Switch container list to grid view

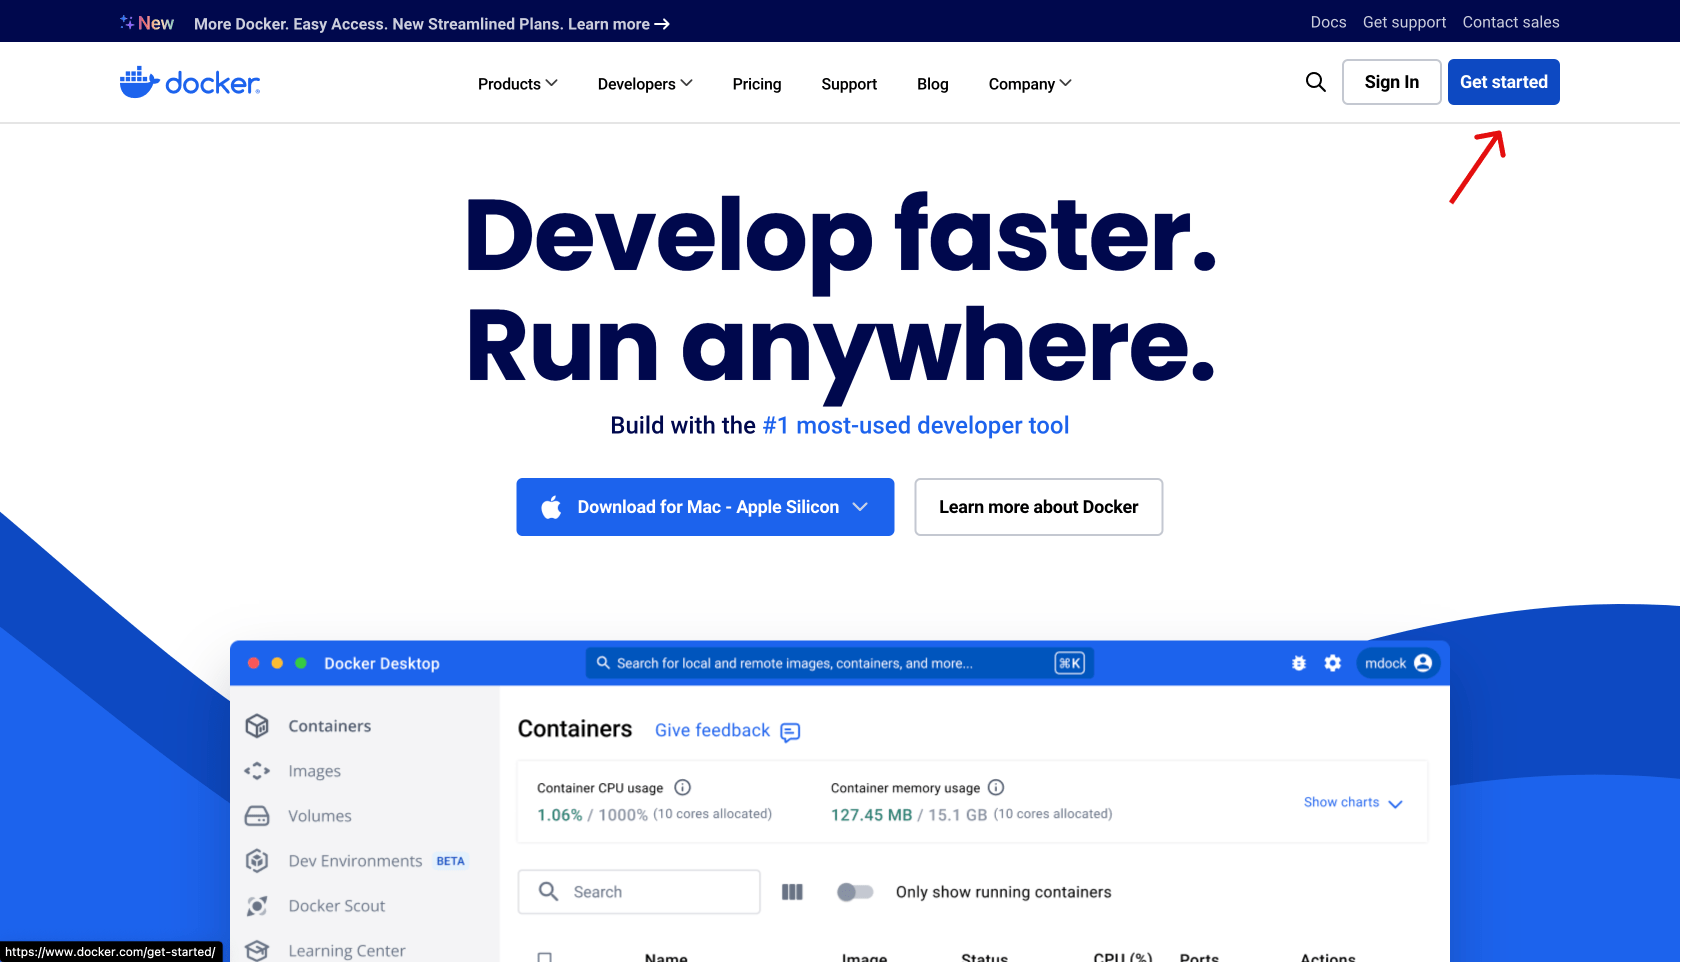point(793,891)
